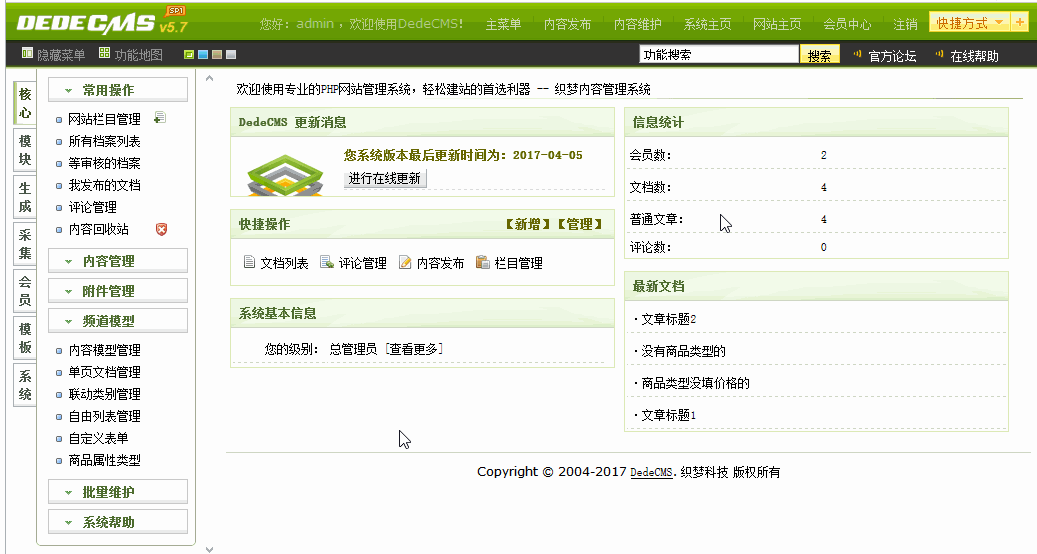Expand the 内容管理 menu section

118,261
